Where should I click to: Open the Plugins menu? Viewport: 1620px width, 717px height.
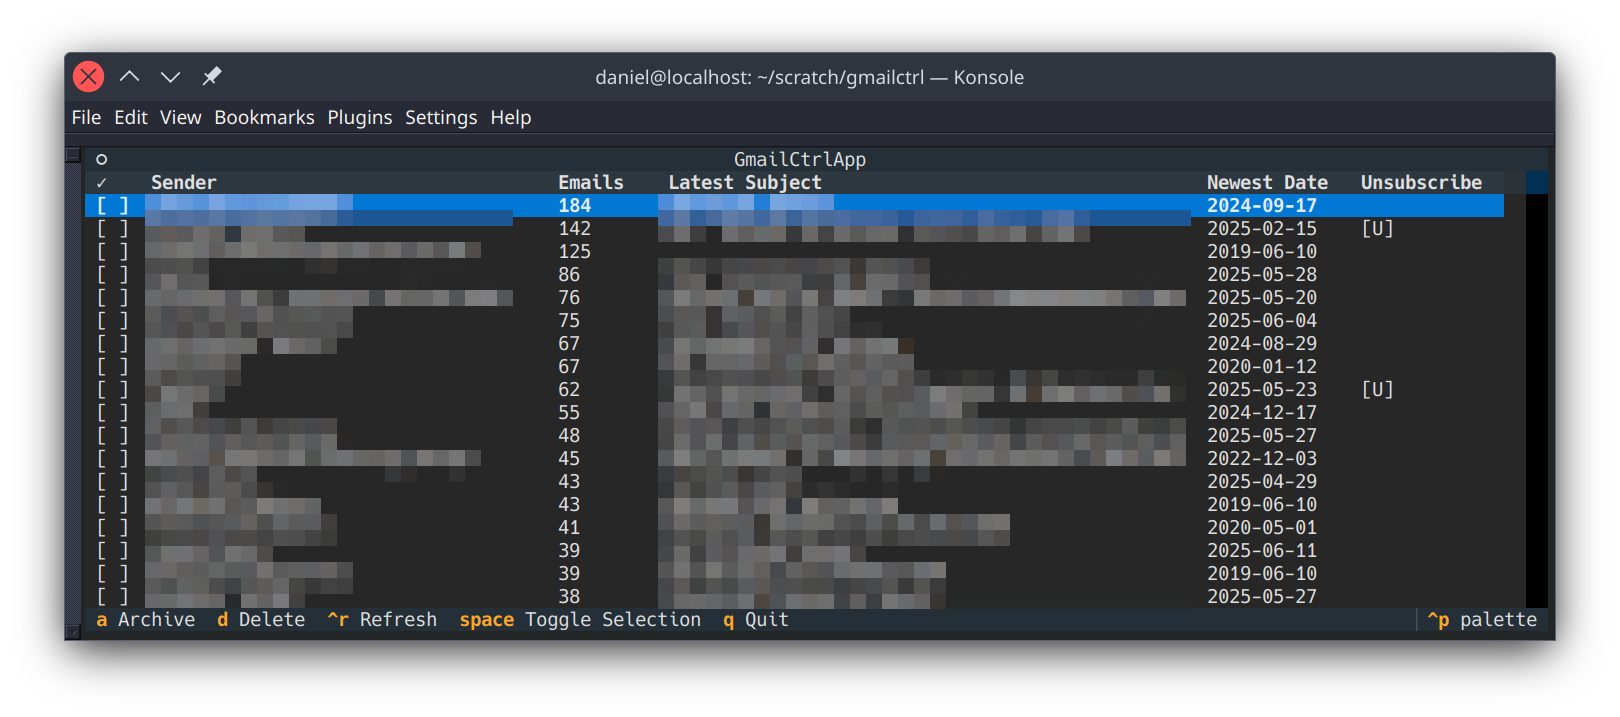coord(360,118)
